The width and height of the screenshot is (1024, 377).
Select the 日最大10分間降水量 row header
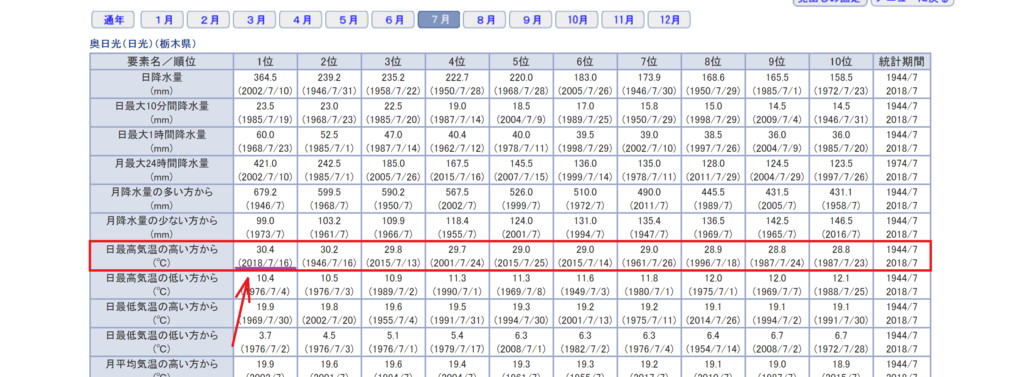click(162, 112)
